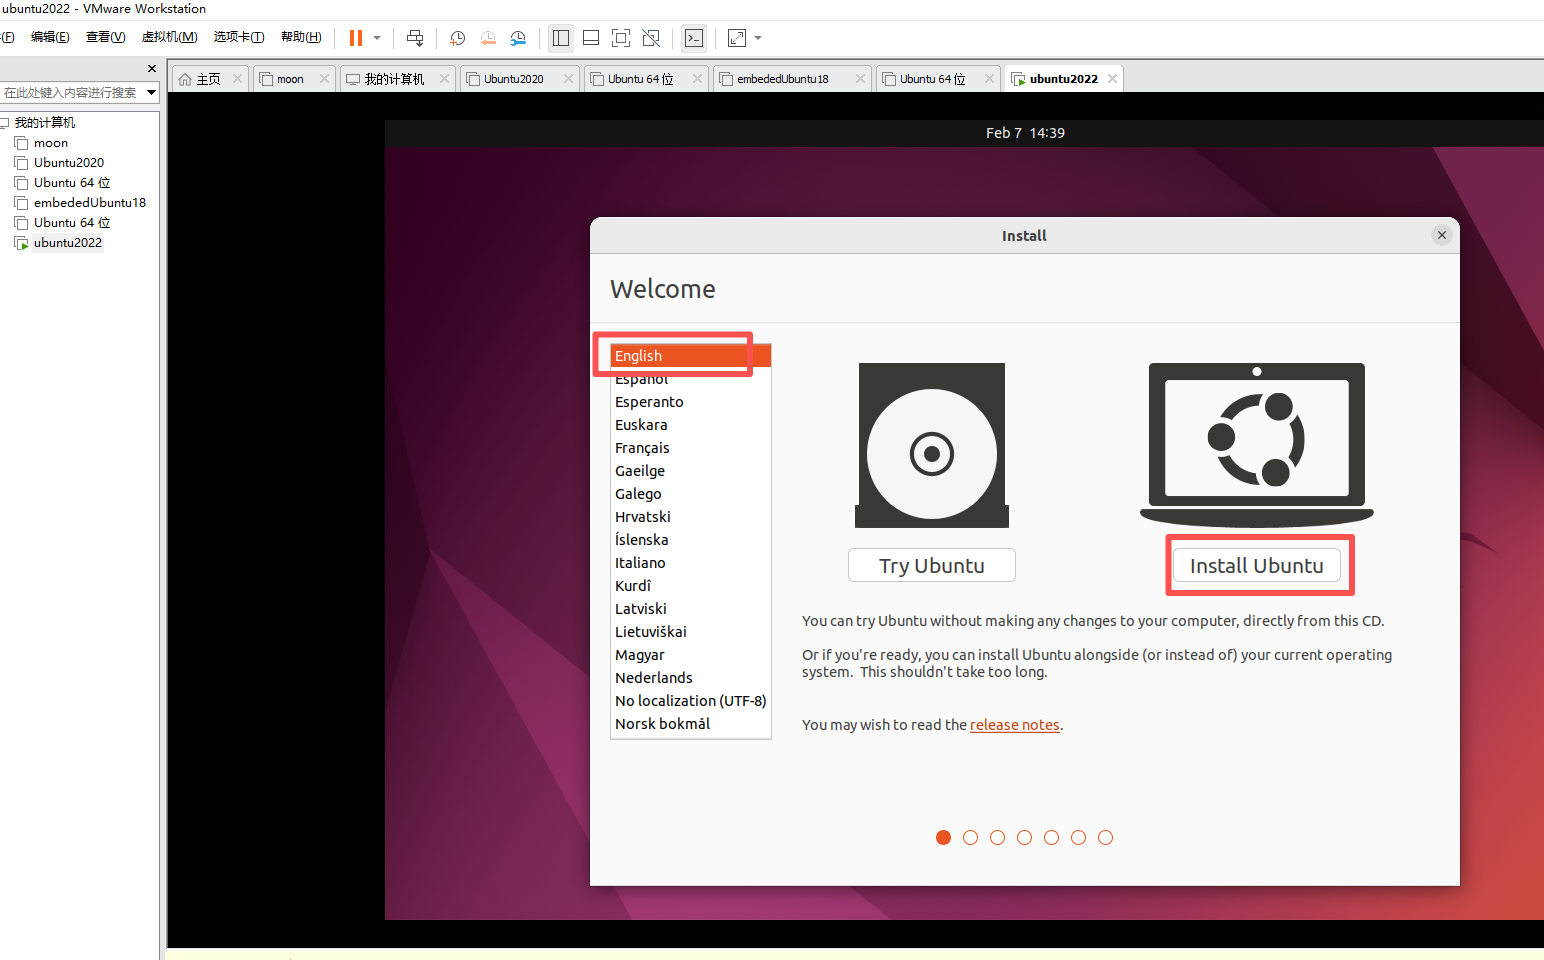Select Italiano in the language list
This screenshot has width=1544, height=960.
tap(691, 563)
